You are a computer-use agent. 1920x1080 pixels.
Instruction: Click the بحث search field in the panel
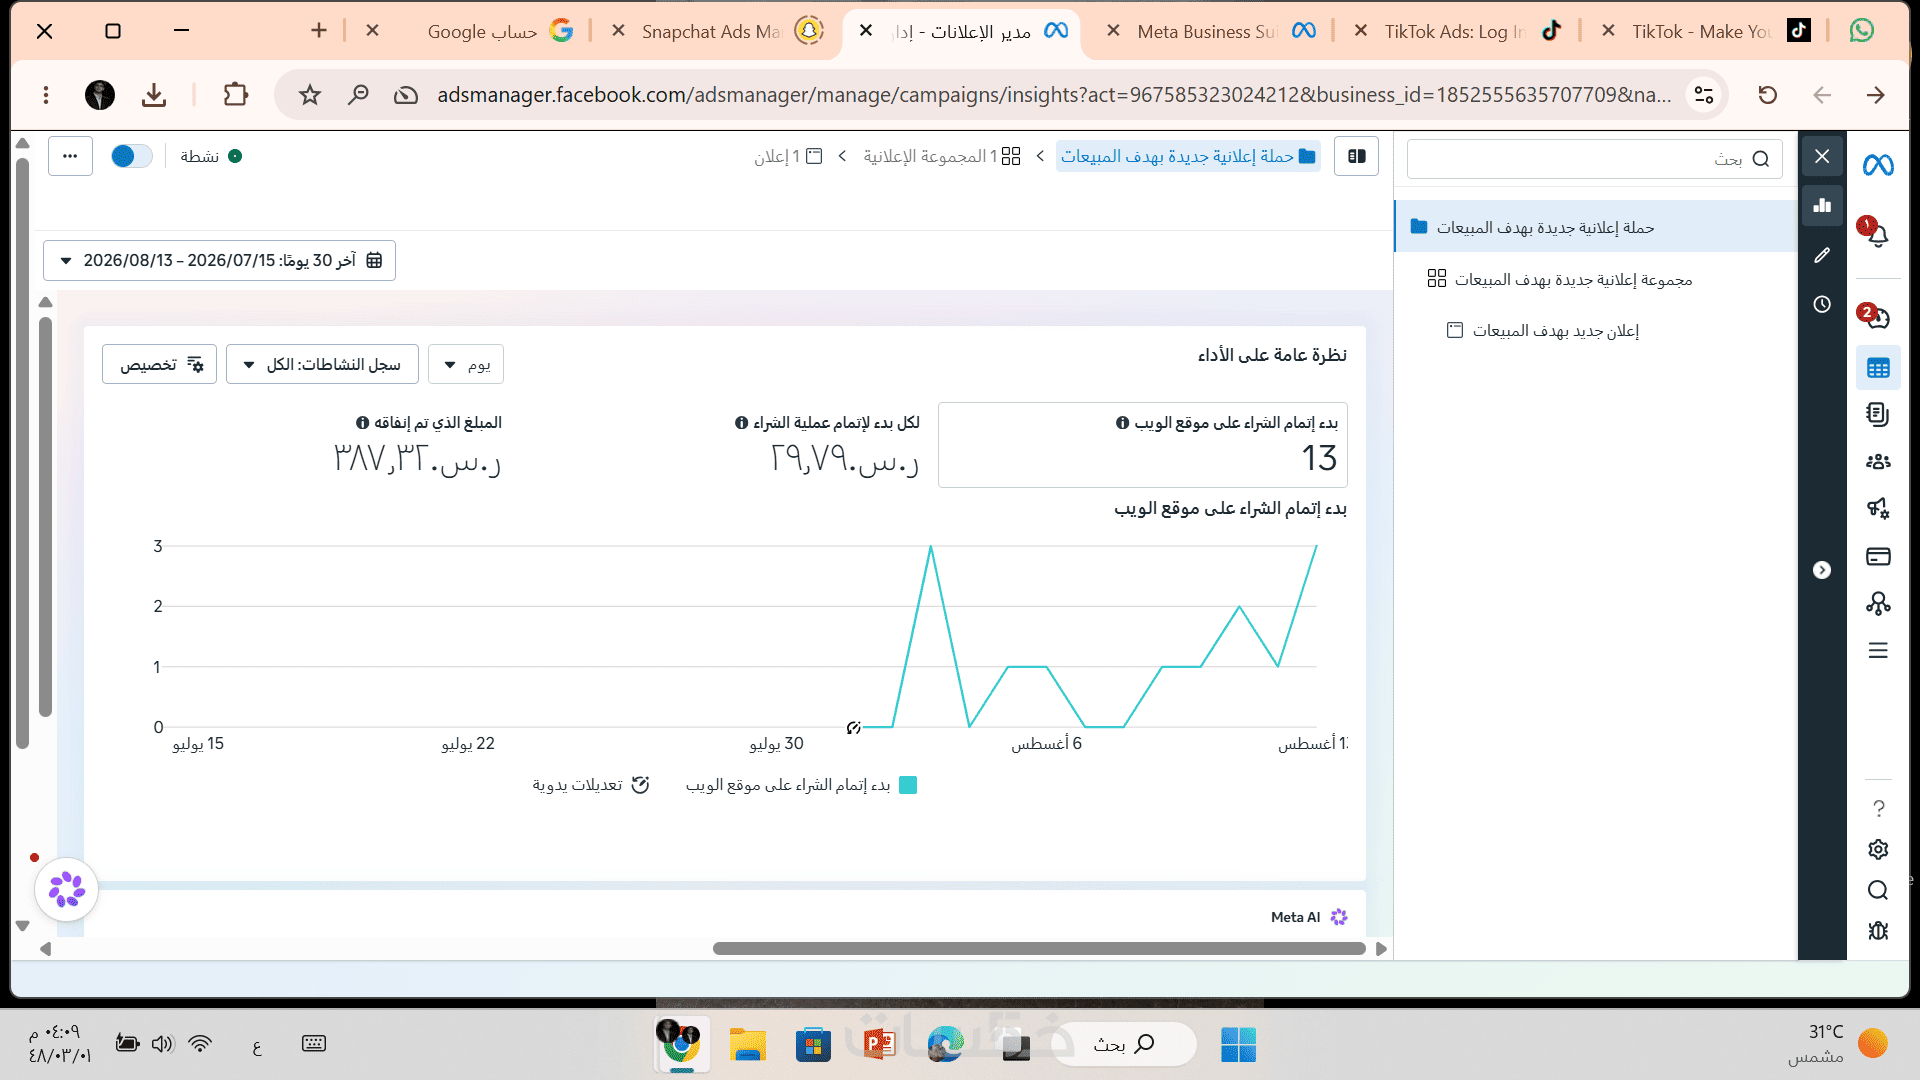[1594, 159]
